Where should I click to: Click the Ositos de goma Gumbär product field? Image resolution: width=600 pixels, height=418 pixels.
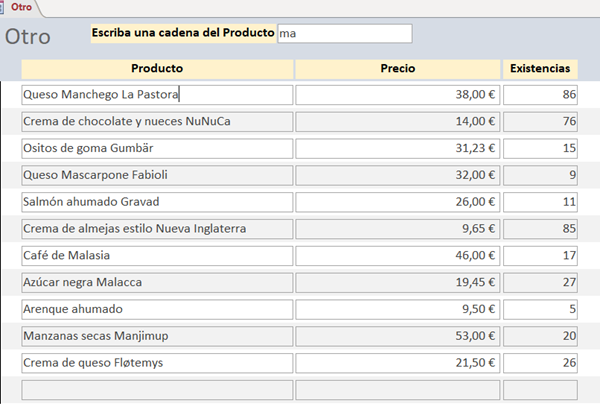(x=157, y=148)
